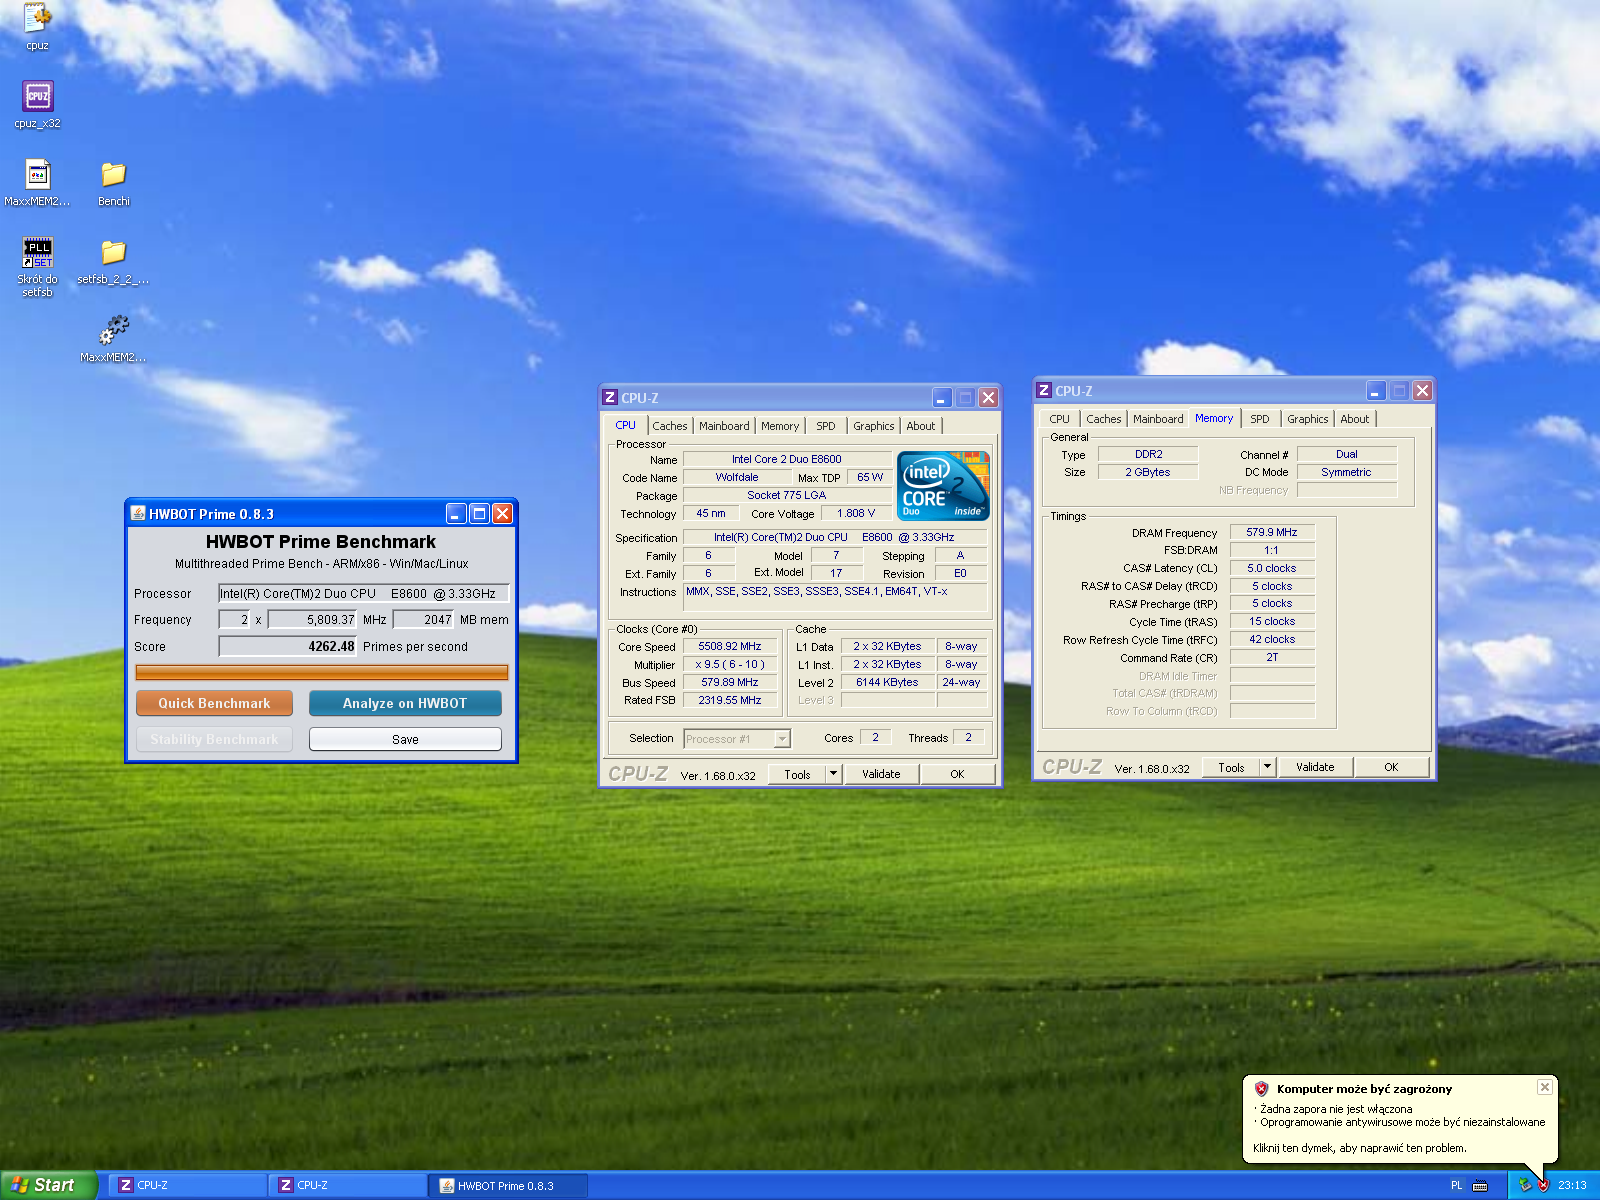Click the Rated FSB 2319.55 MHz value

tap(730, 701)
